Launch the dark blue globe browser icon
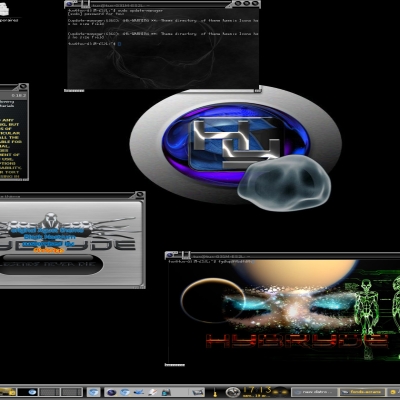The image size is (400, 400). (111, 392)
